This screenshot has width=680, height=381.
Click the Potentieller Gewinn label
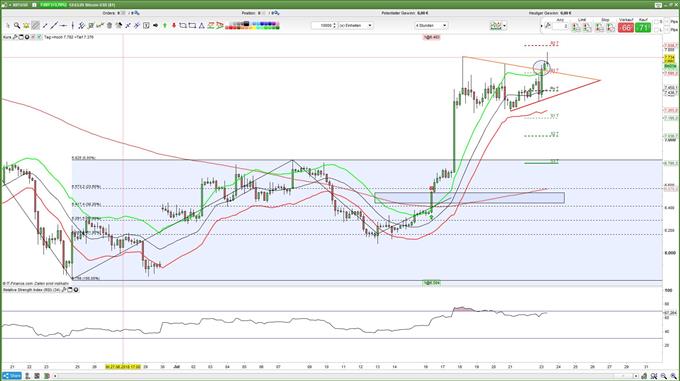(399, 13)
